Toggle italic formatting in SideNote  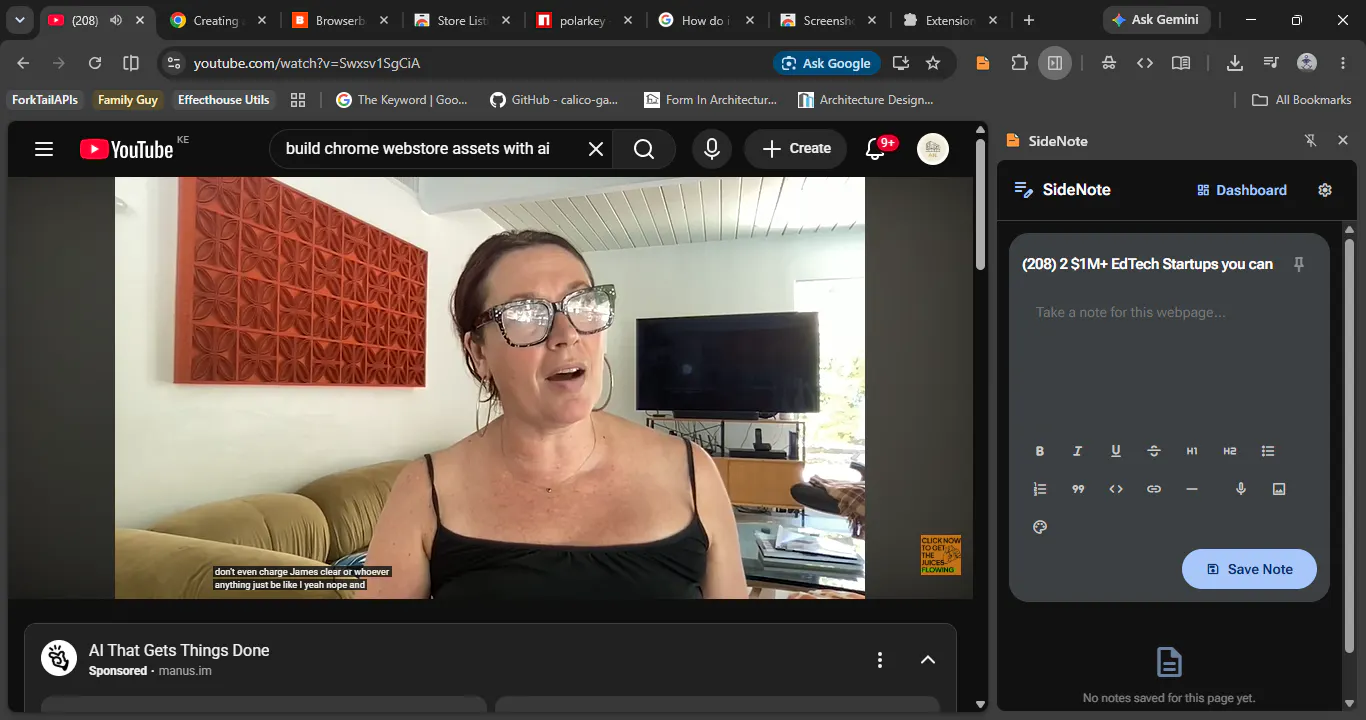click(x=1078, y=451)
